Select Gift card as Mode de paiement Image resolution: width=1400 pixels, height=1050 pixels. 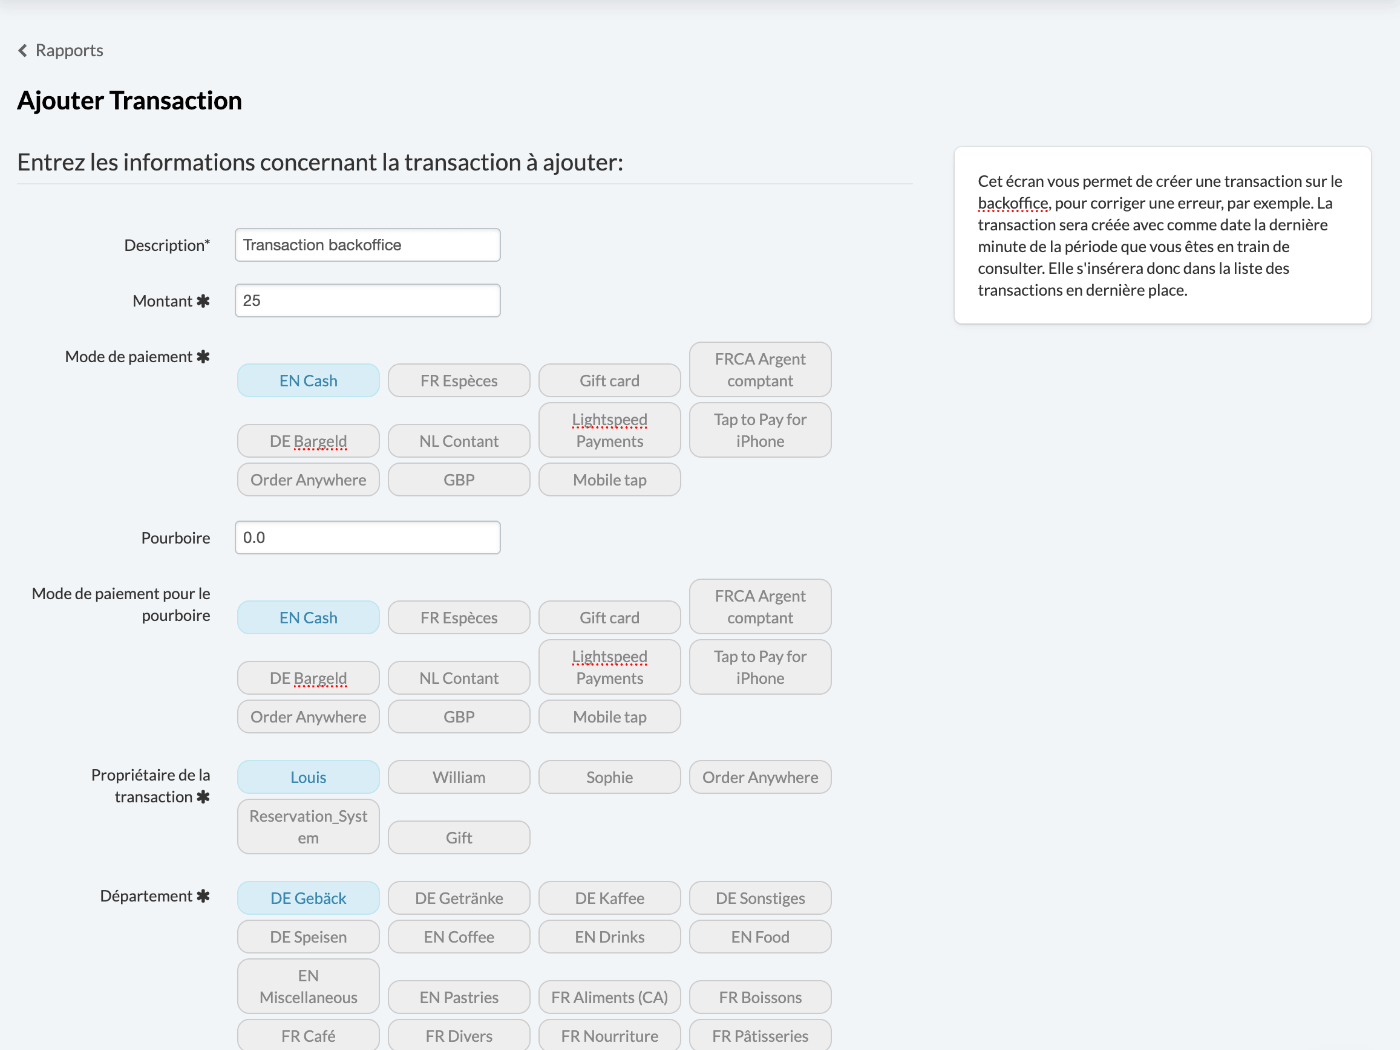click(610, 381)
